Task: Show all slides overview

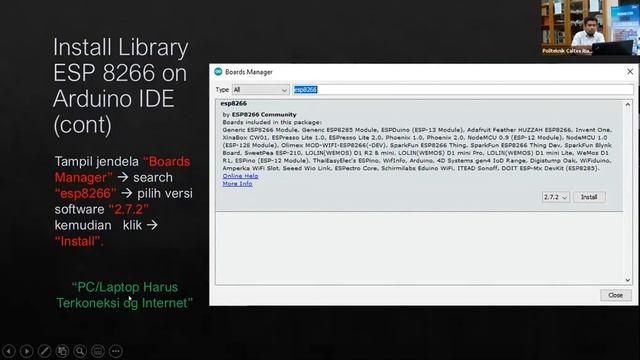Action: tap(62, 351)
